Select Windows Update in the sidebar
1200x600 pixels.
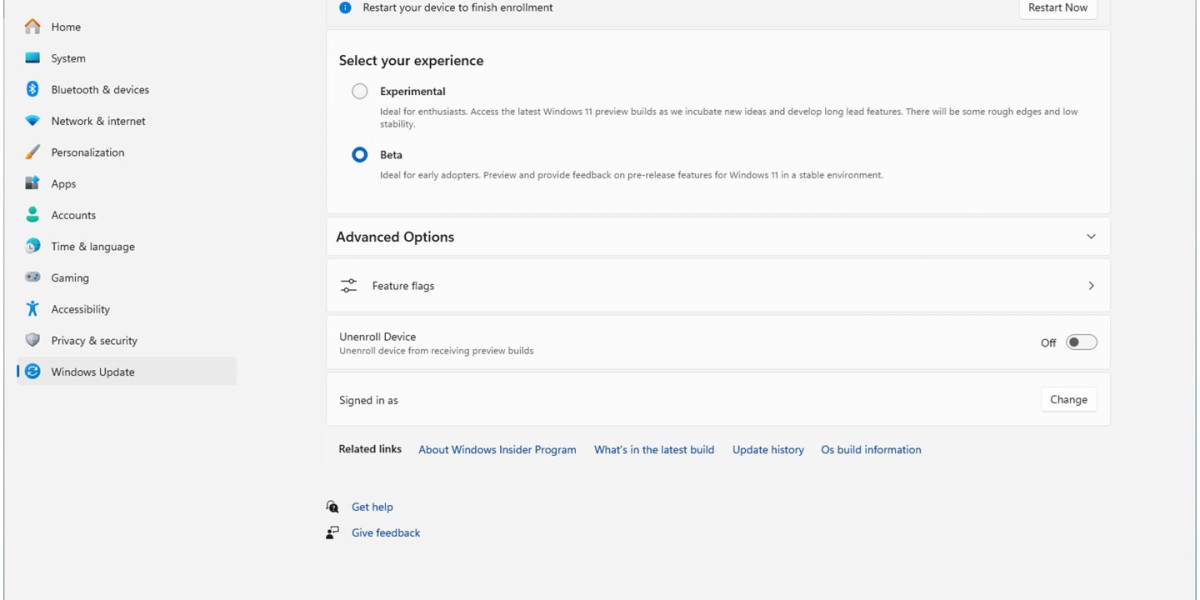point(127,372)
